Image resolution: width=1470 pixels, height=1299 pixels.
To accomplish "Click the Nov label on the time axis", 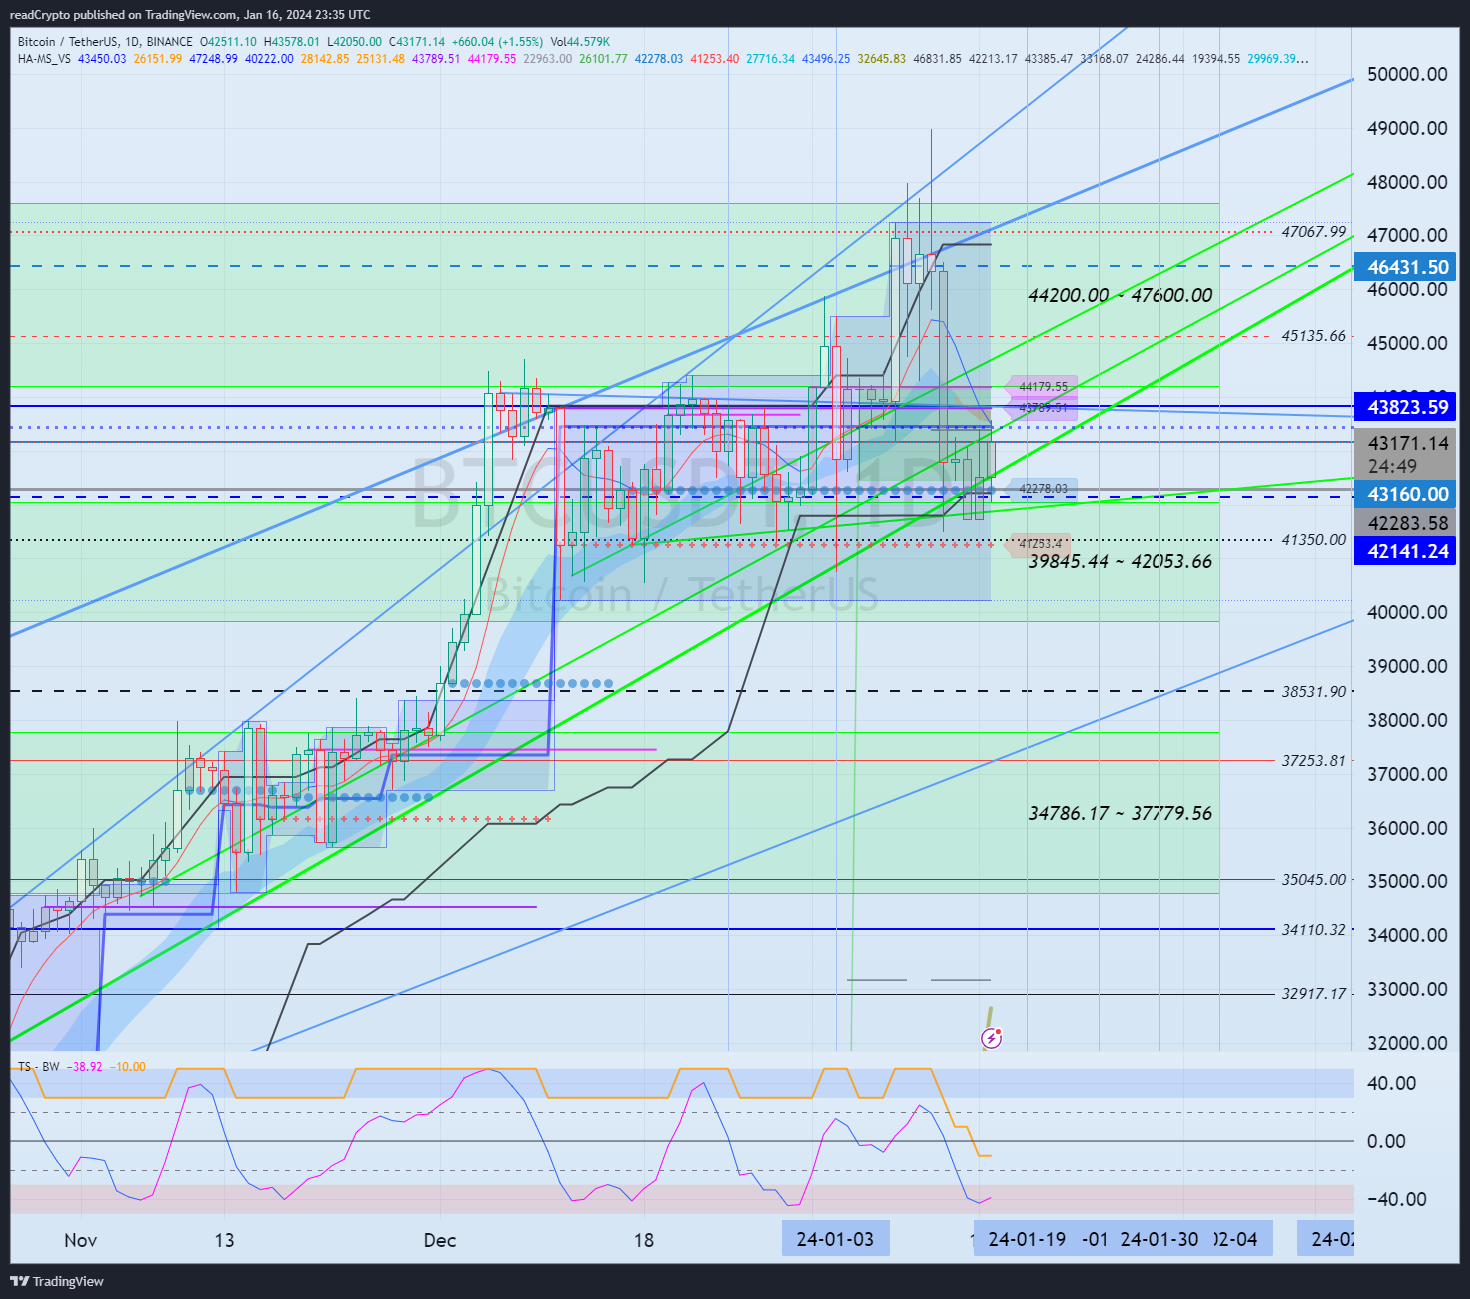I will [x=81, y=1240].
